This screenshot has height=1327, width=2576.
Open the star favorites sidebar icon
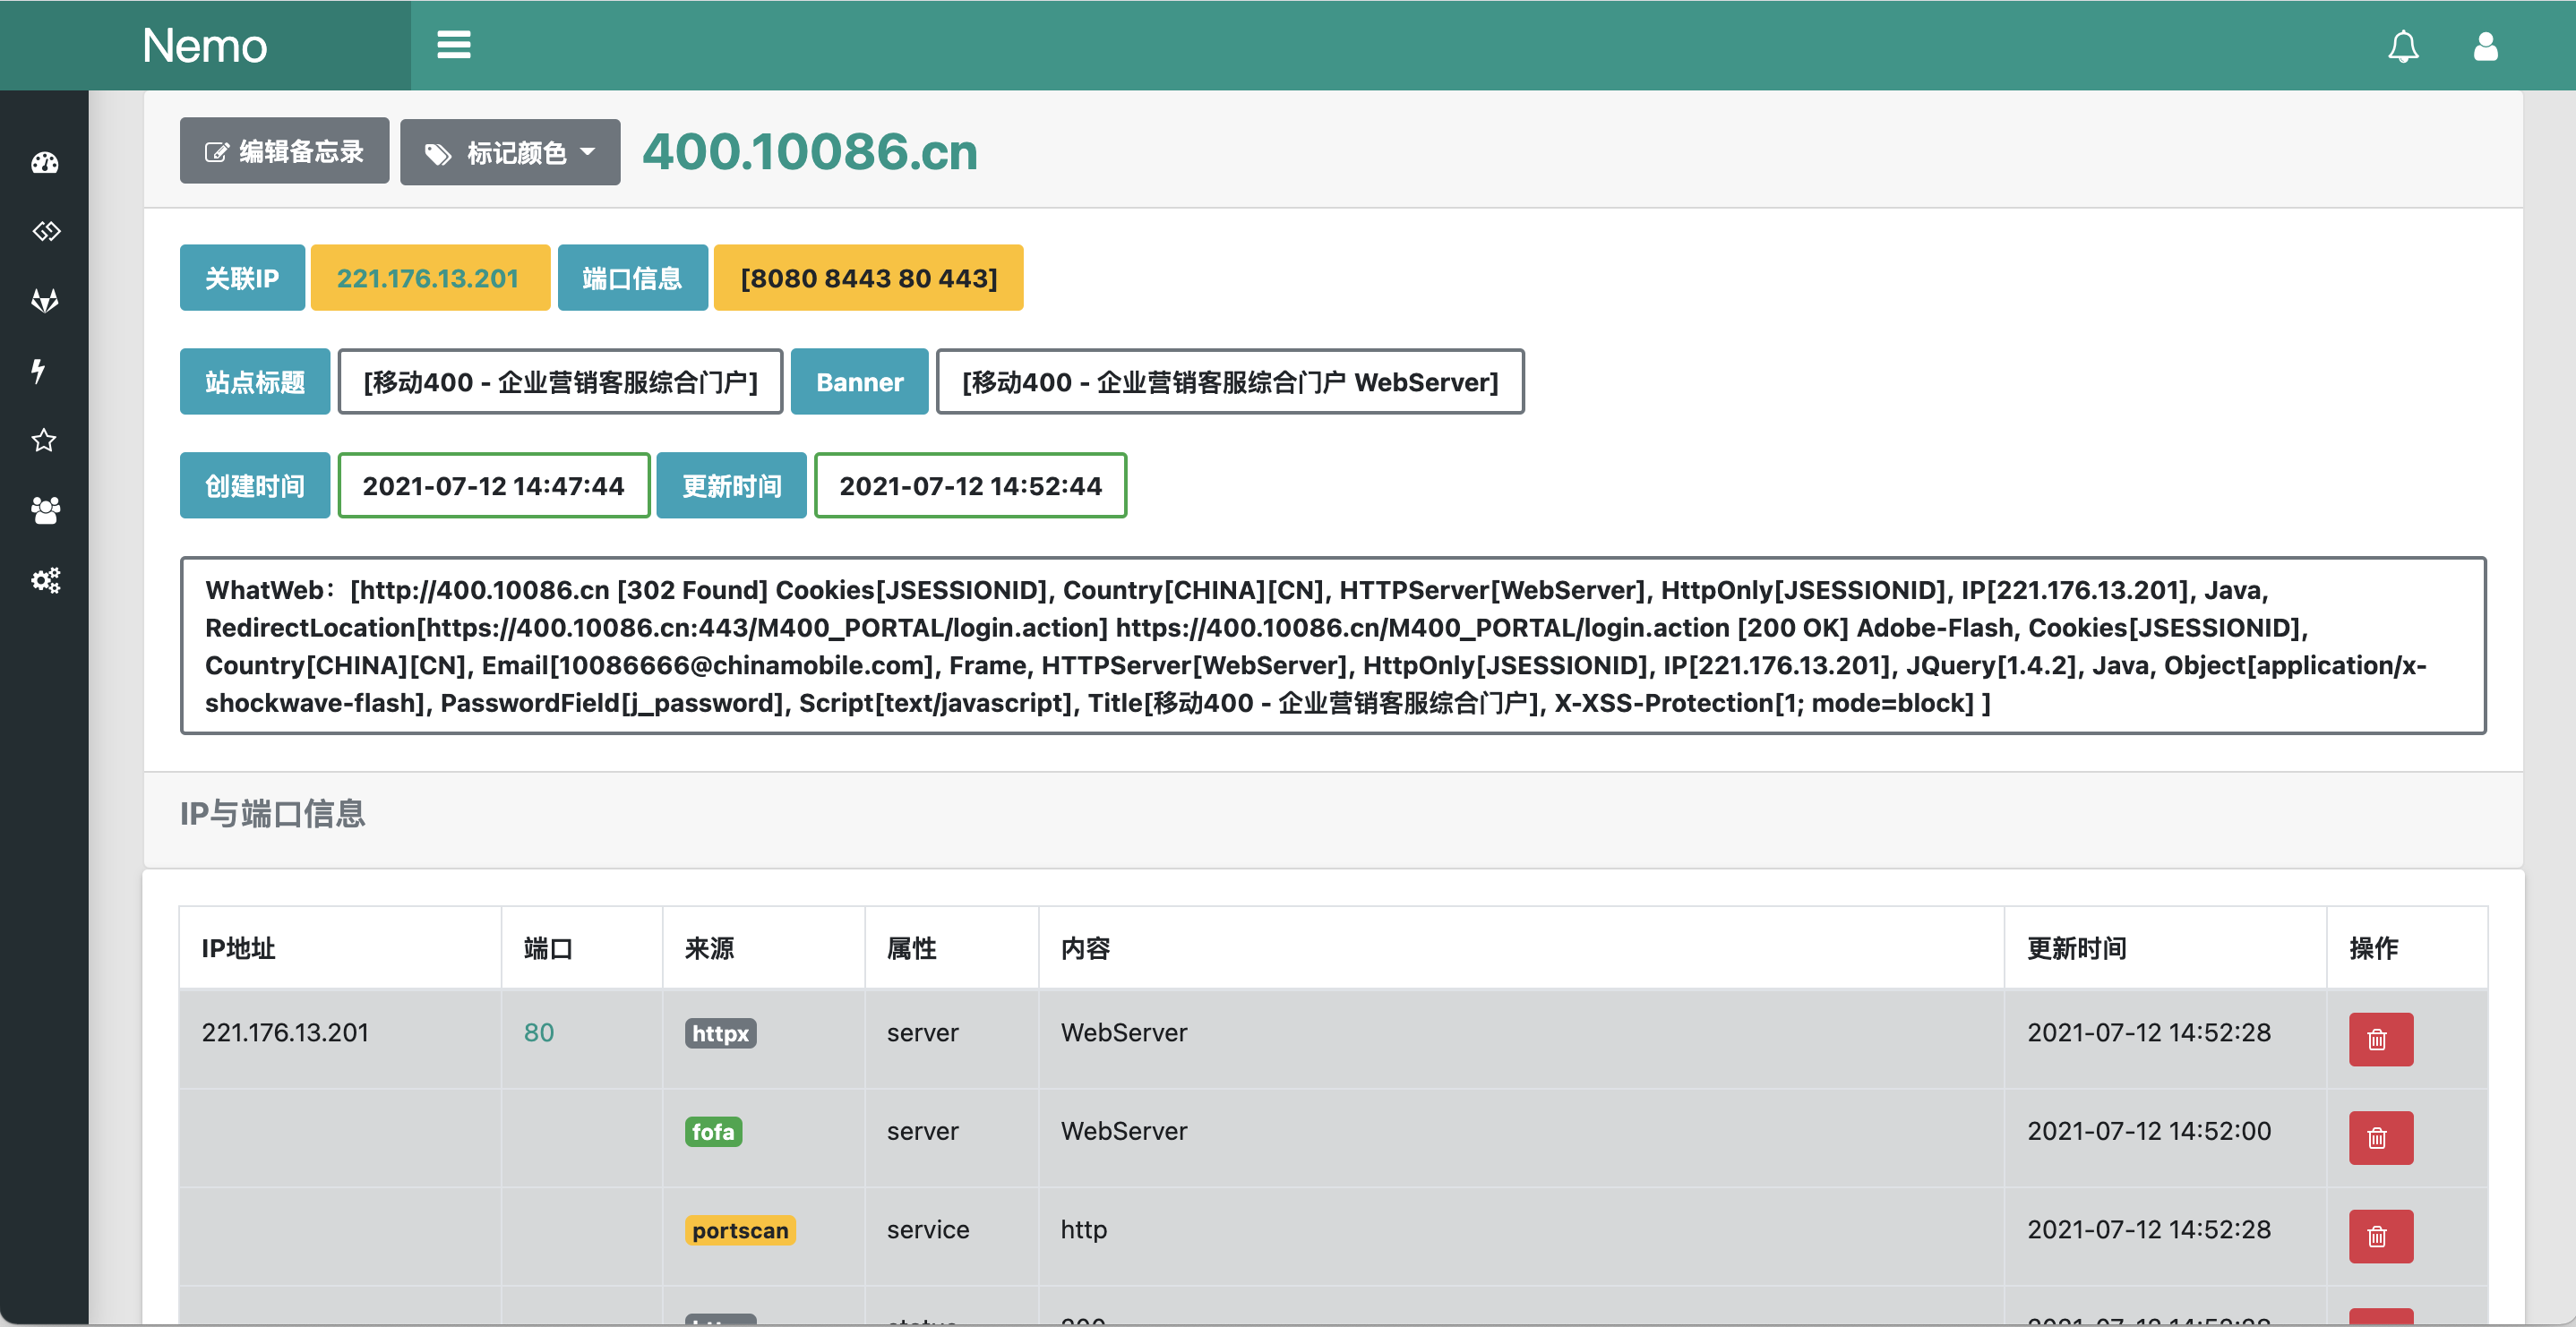click(44, 440)
